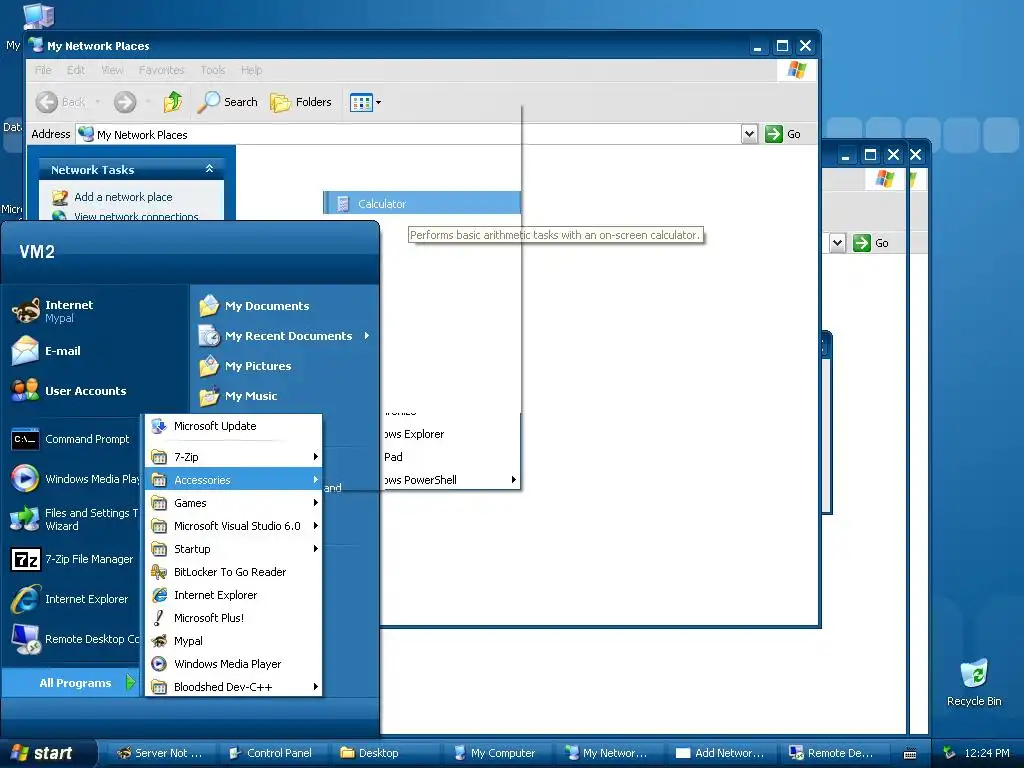1024x768 pixels.
Task: Click Bloodshed Dev-C++ folder icon
Action: (159, 687)
